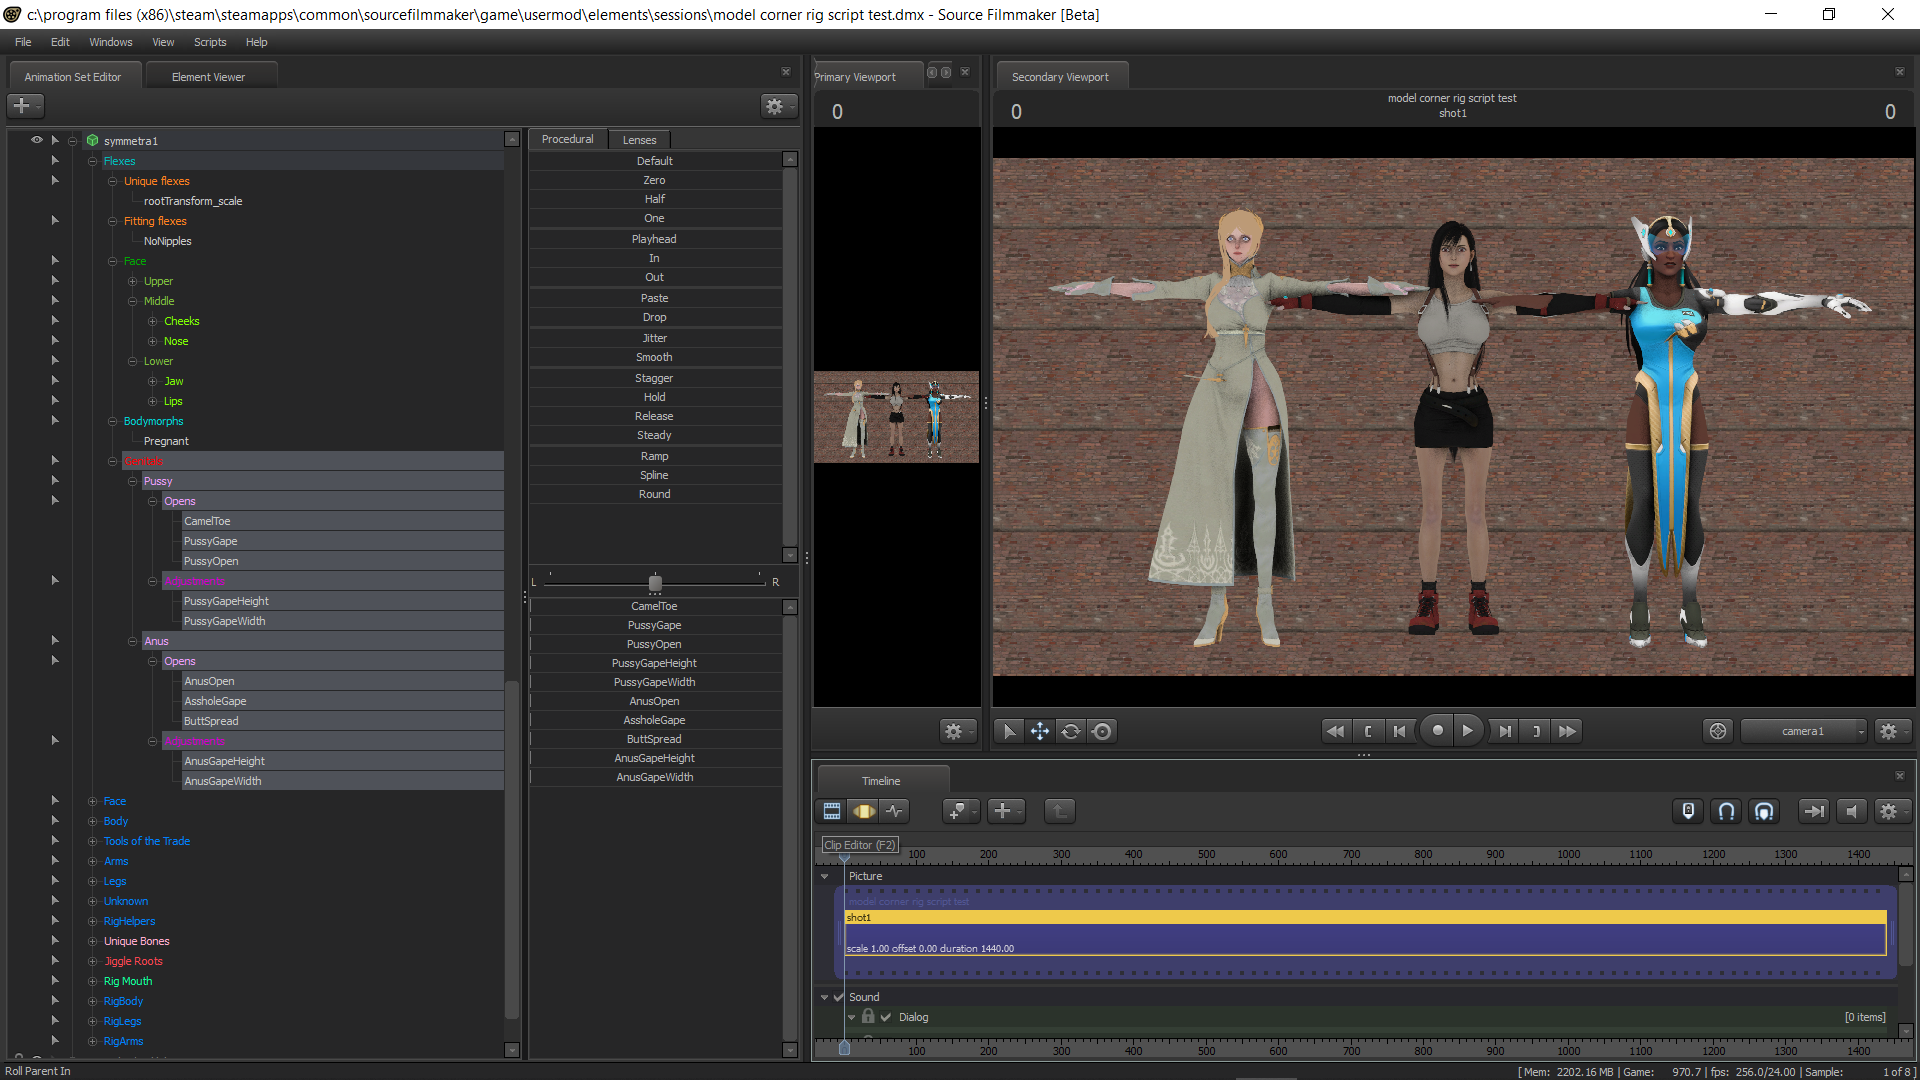The height and width of the screenshot is (1080, 1920).
Task: Open the camera1 dropdown
Action: pyautogui.click(x=1804, y=731)
